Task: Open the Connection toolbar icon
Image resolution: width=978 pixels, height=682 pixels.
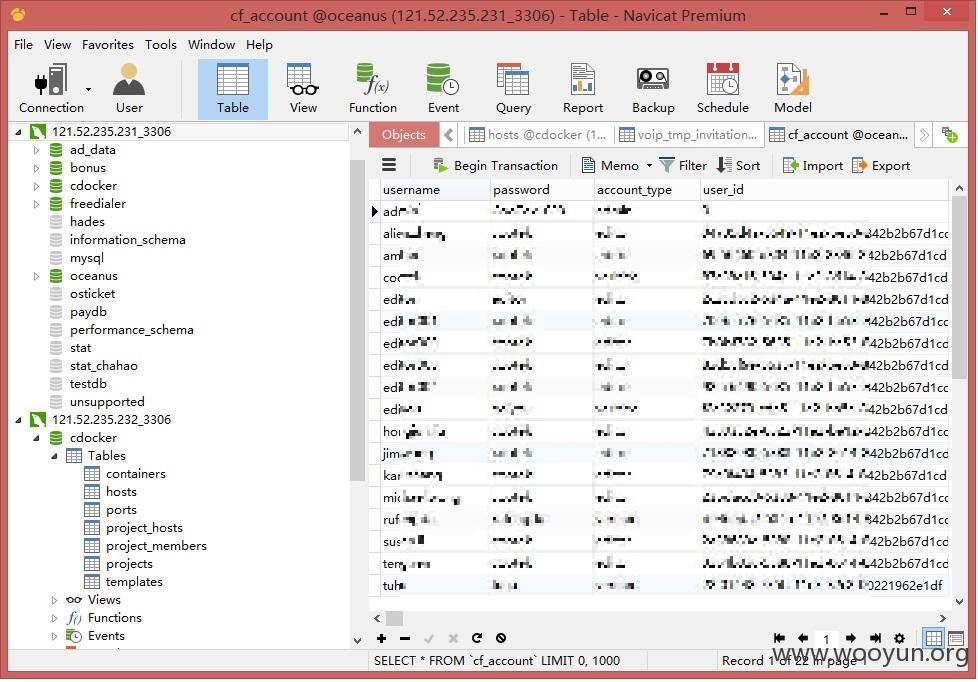Action: click(51, 89)
